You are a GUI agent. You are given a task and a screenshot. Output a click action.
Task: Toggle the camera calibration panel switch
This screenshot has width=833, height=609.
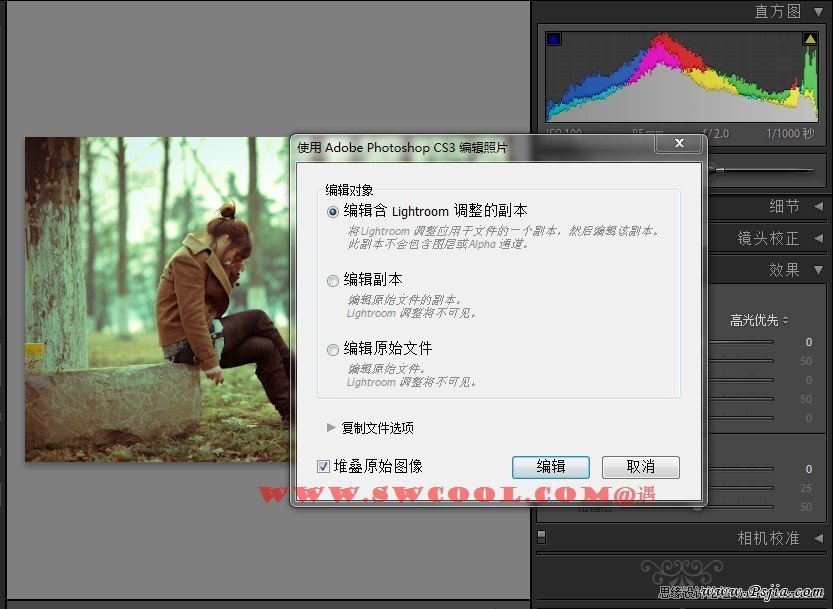coord(541,537)
